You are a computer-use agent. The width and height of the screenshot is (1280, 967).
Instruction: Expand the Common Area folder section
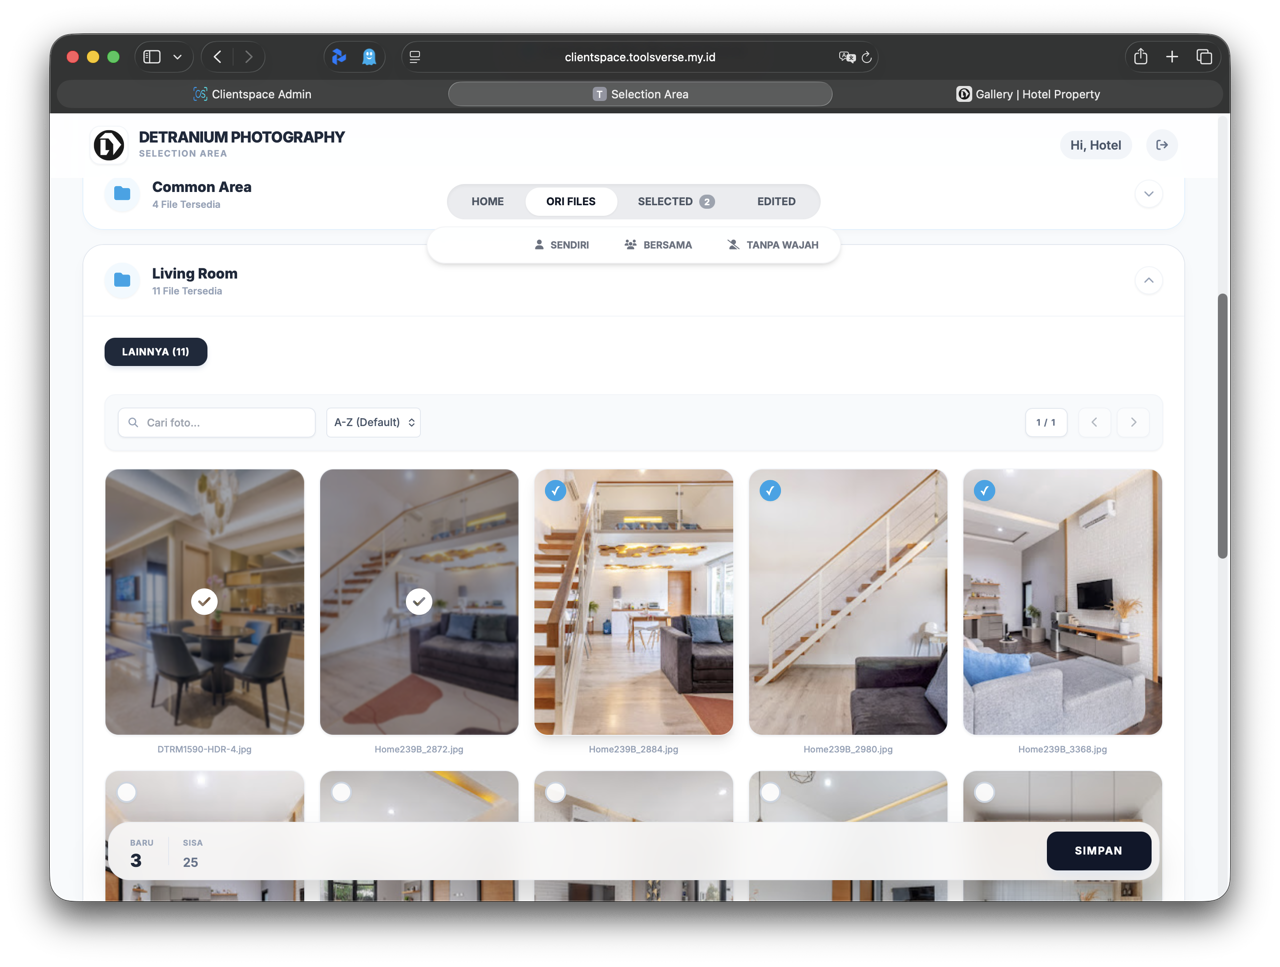tap(1148, 194)
